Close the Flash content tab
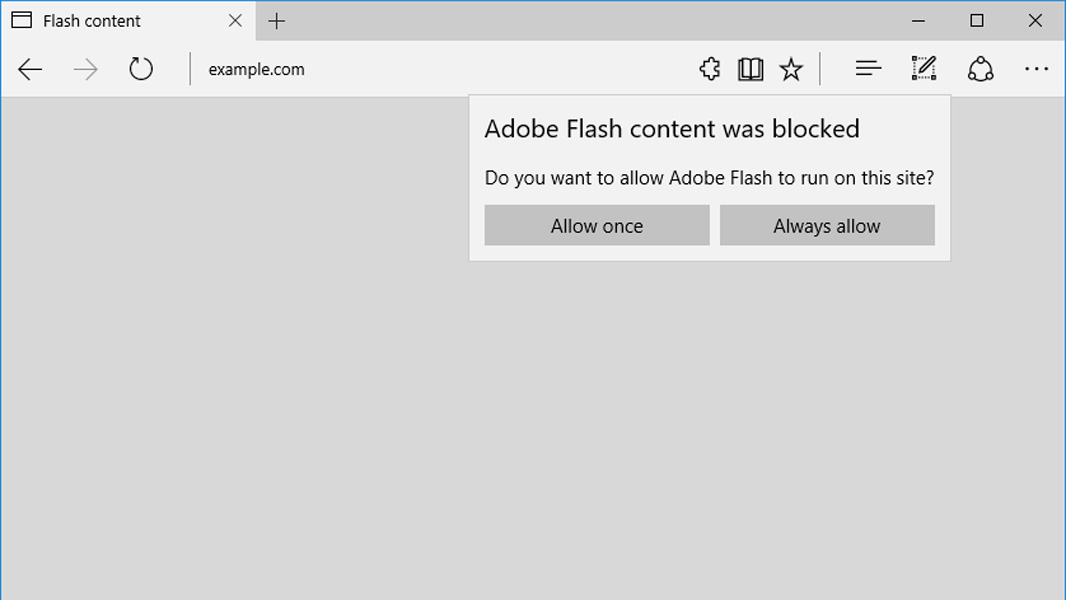The height and width of the screenshot is (600, 1066). [x=235, y=20]
